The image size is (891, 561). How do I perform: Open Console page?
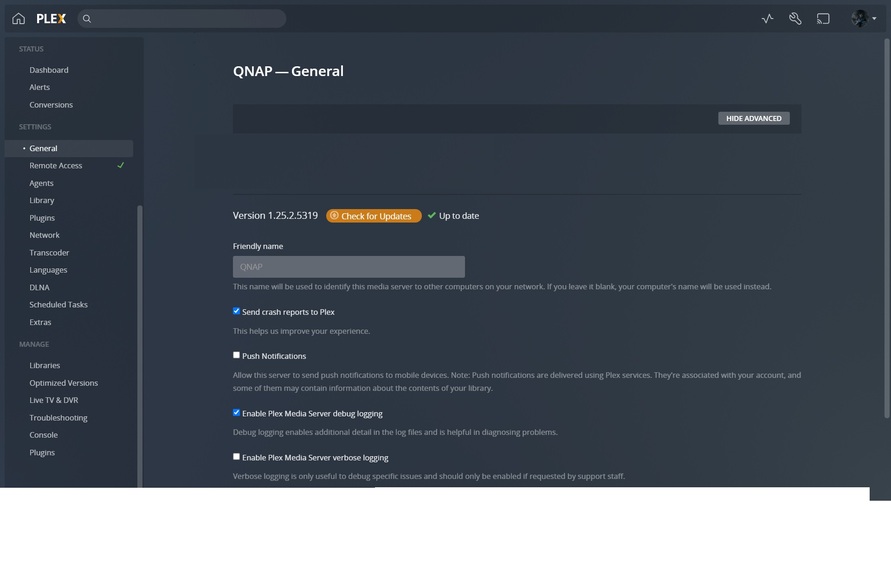pyautogui.click(x=43, y=435)
